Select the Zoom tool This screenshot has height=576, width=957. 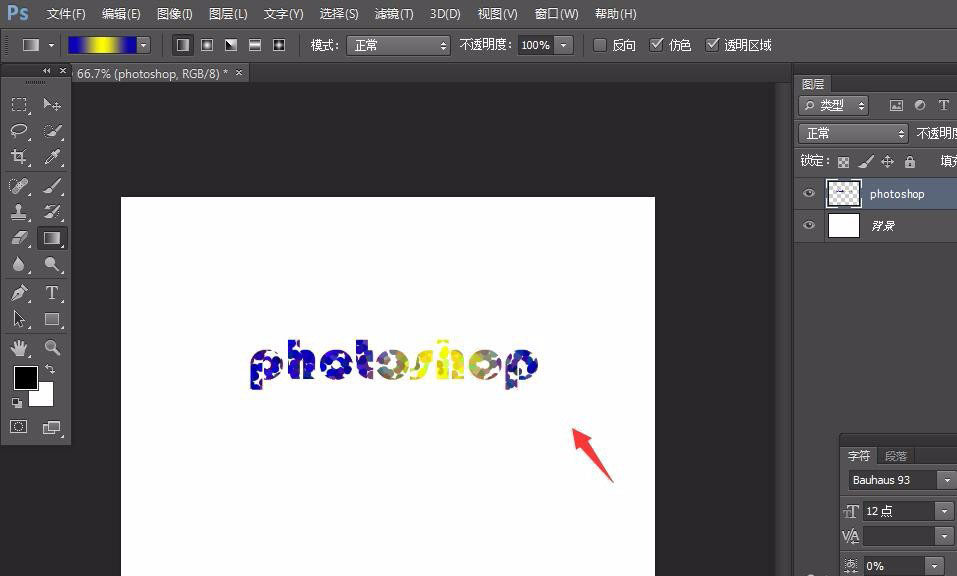tap(52, 348)
